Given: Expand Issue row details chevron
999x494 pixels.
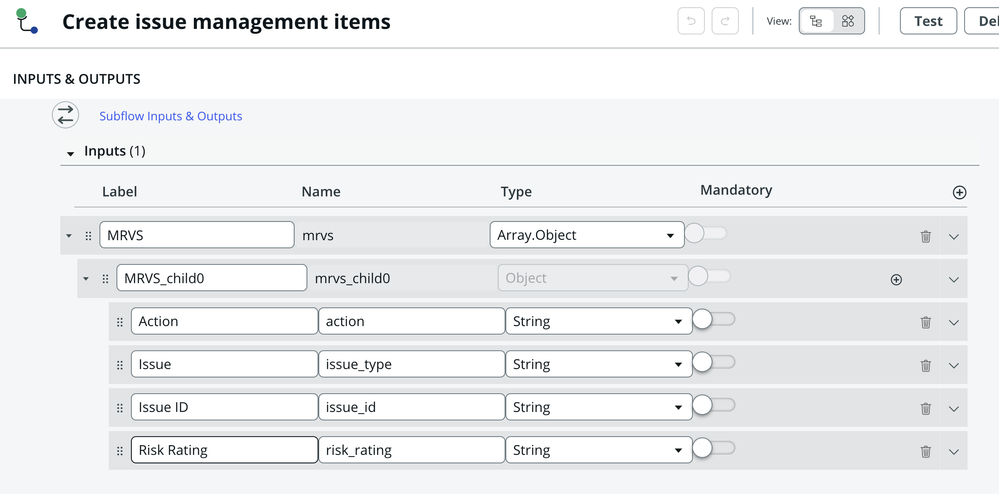Looking at the screenshot, I should pos(953,366).
